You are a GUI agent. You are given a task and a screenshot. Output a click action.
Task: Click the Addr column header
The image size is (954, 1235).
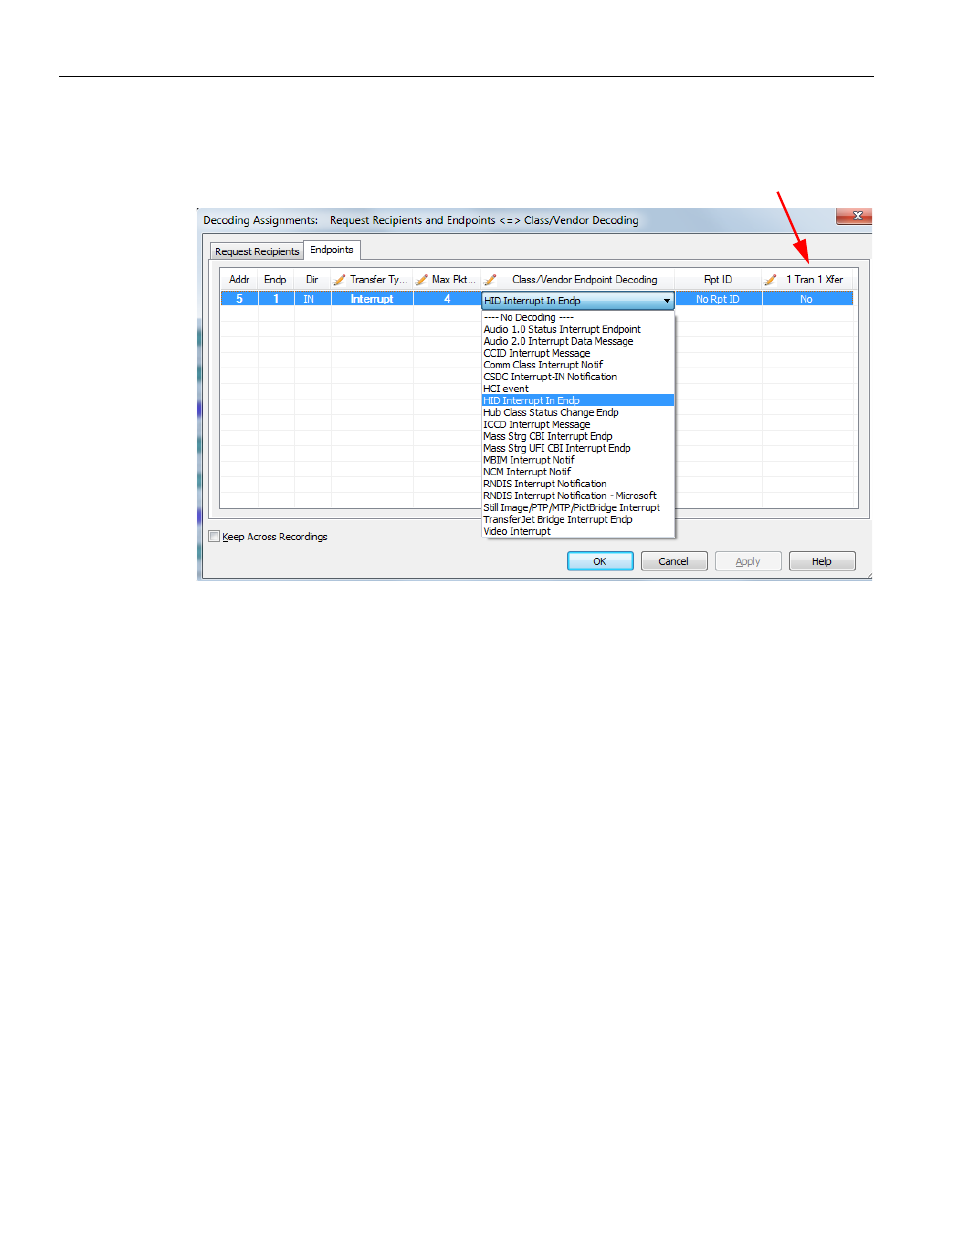tap(239, 280)
